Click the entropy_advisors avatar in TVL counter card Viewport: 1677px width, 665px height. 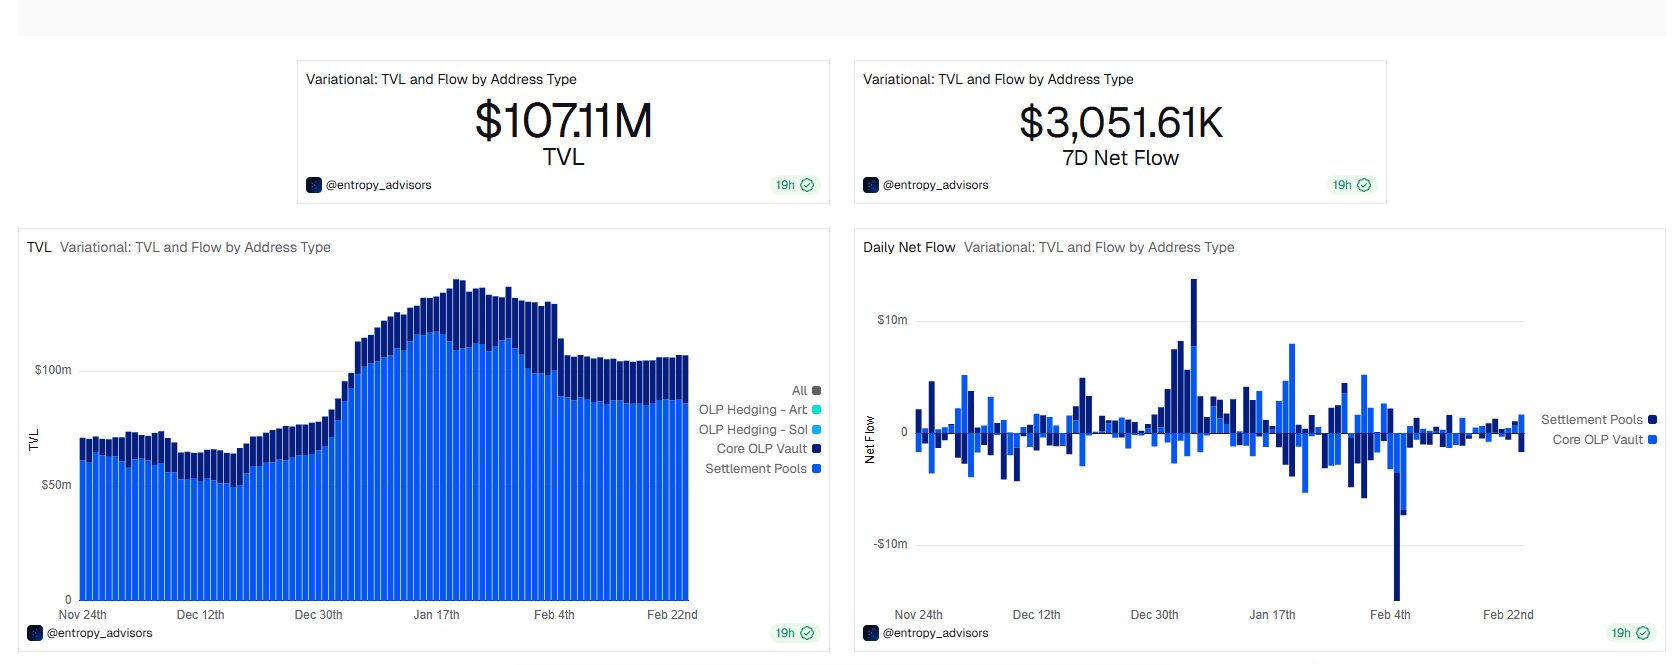pyautogui.click(x=314, y=185)
